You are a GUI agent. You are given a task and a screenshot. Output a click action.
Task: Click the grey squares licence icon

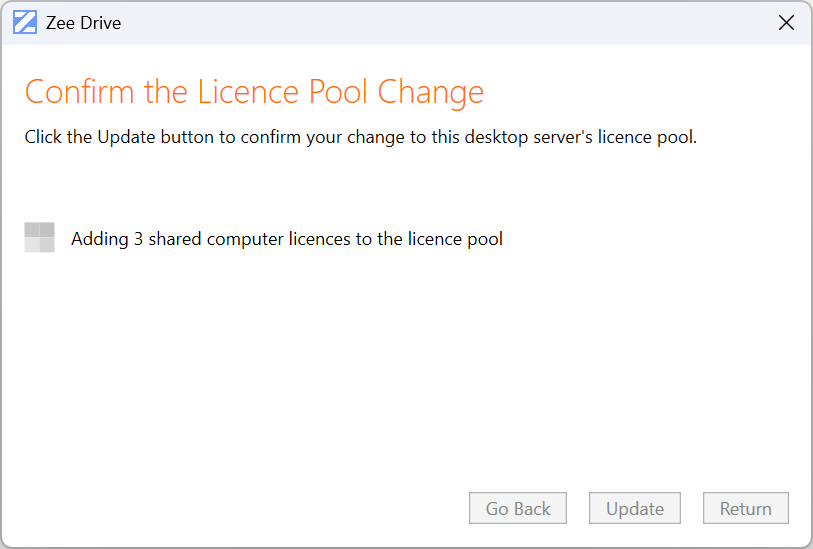tap(39, 238)
